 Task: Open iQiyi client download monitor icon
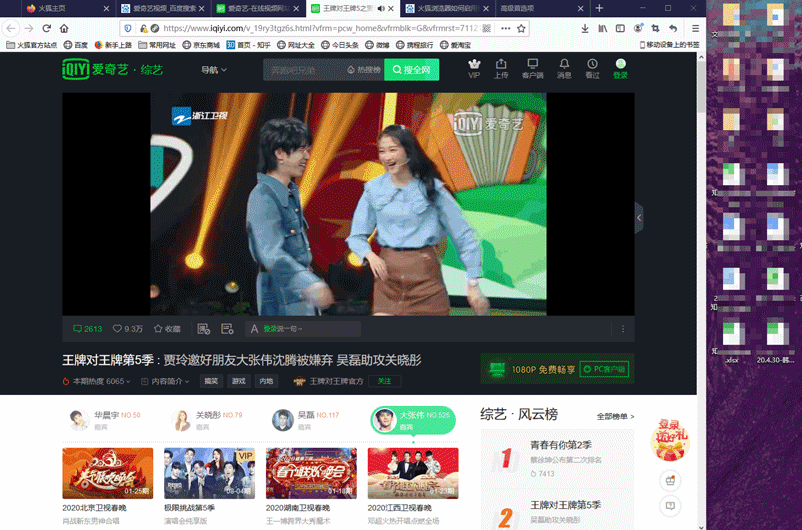point(532,69)
